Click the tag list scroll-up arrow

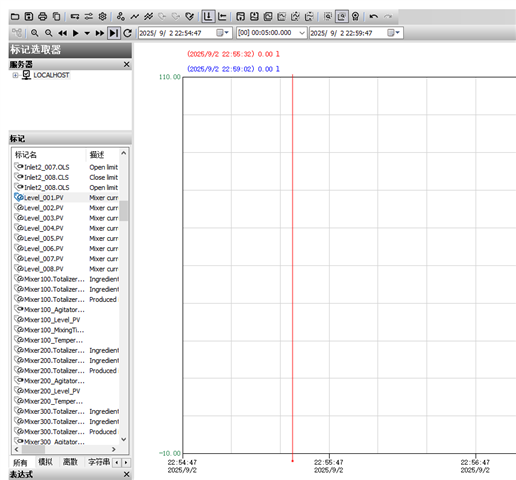(x=124, y=153)
